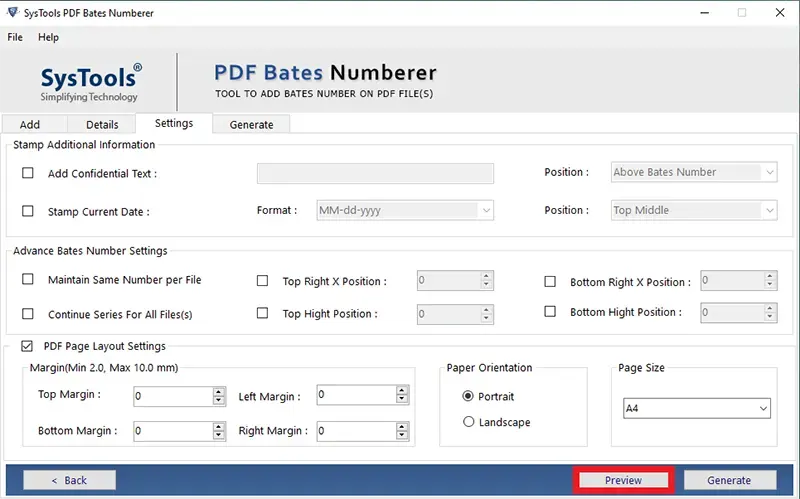Click the Left Margin value field
The height and width of the screenshot is (499, 800).
click(356, 394)
